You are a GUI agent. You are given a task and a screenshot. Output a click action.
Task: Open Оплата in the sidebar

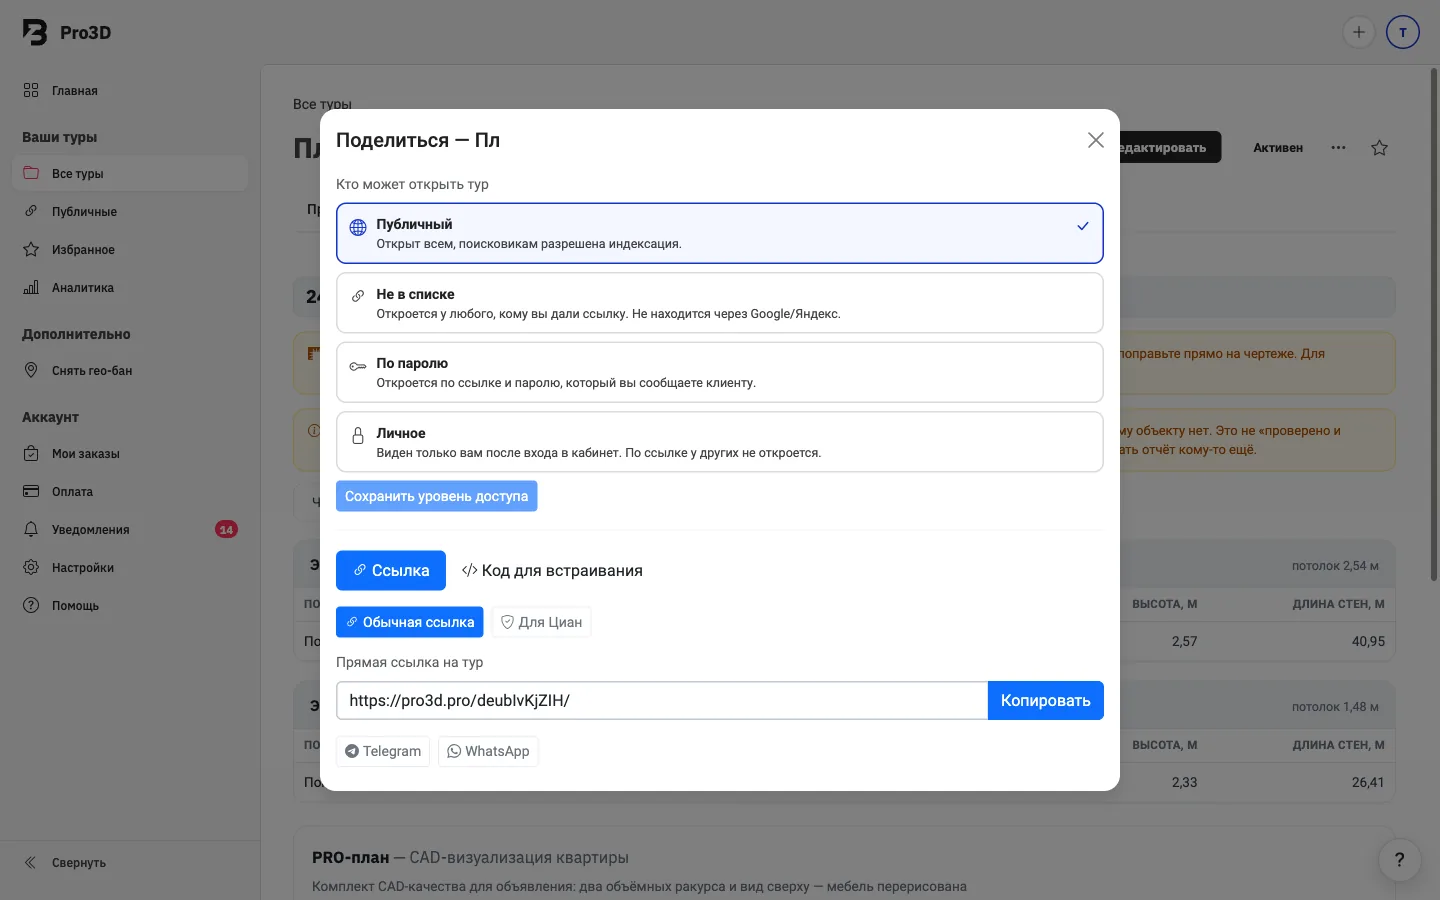[130, 491]
